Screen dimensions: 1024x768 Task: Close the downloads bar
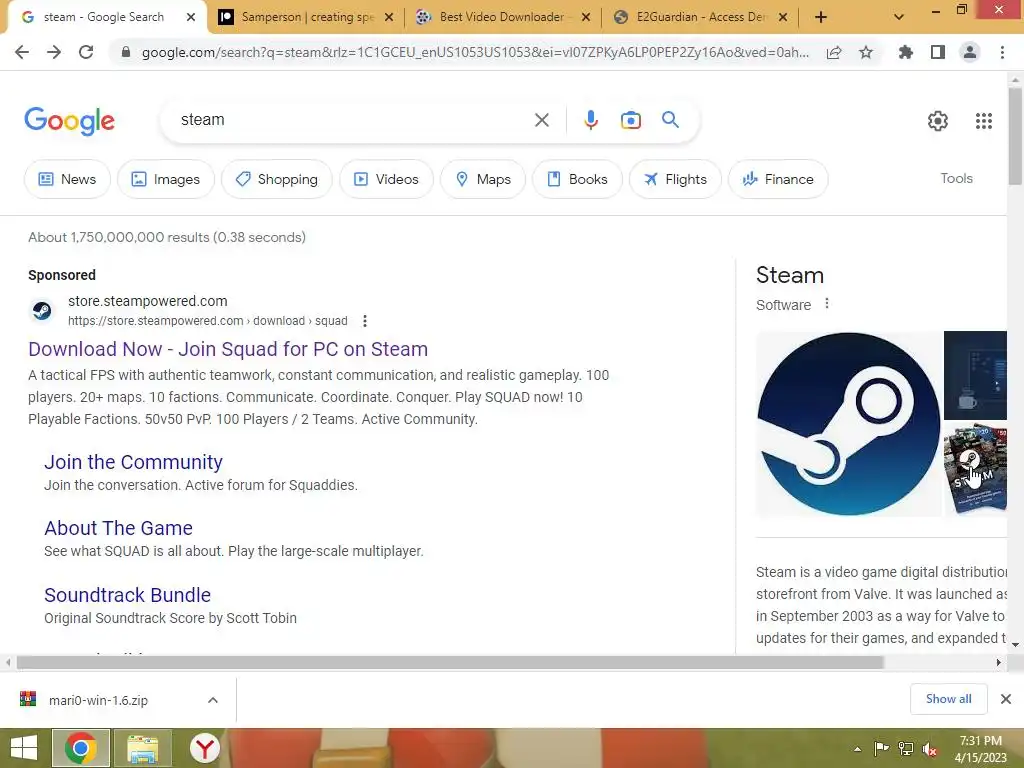(x=1006, y=699)
